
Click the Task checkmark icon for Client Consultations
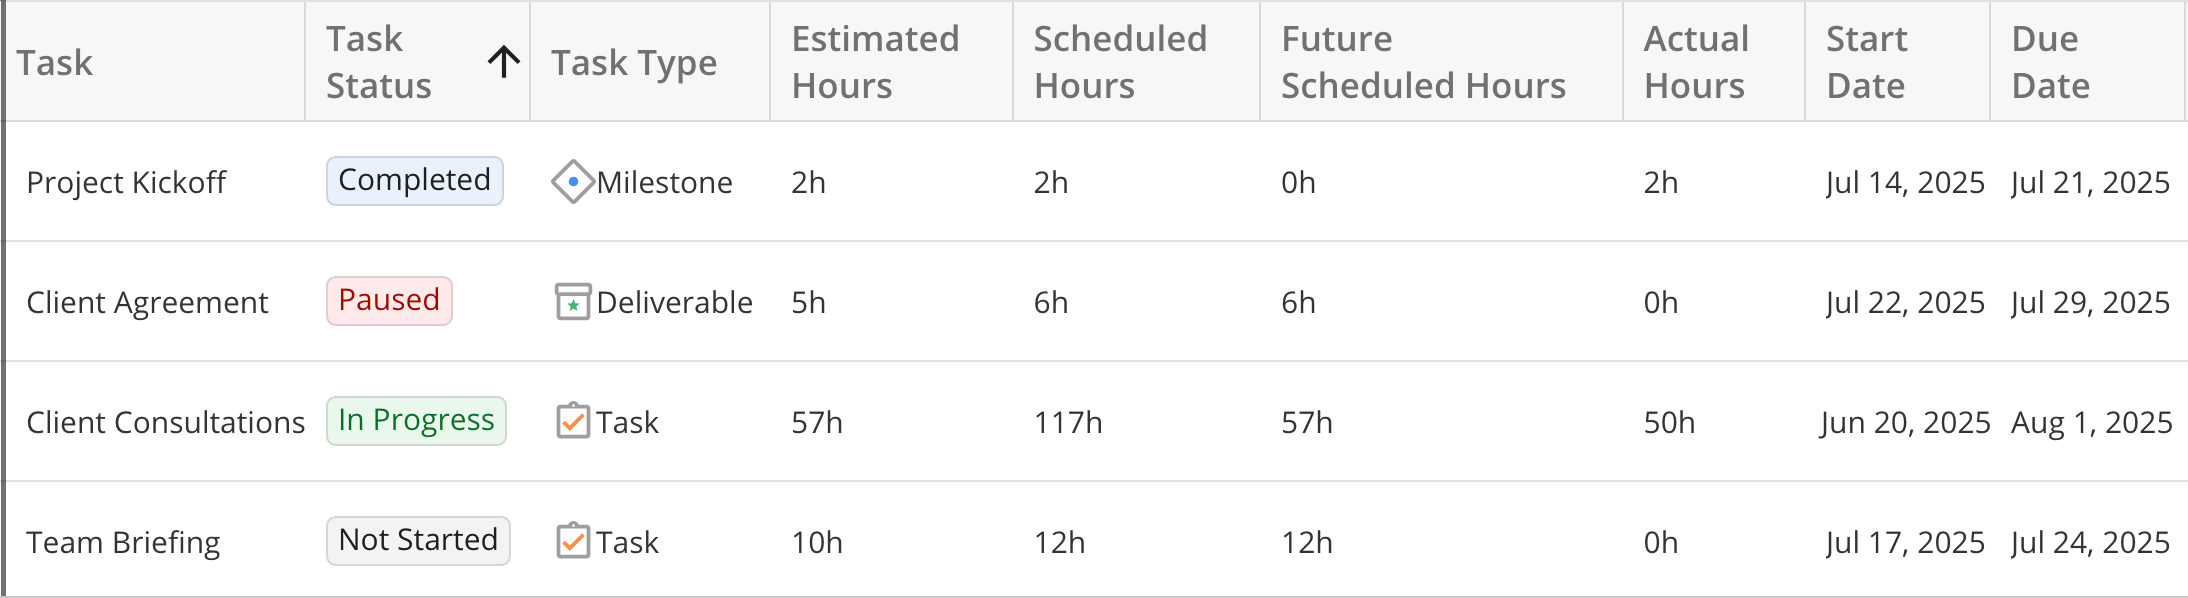[572, 422]
